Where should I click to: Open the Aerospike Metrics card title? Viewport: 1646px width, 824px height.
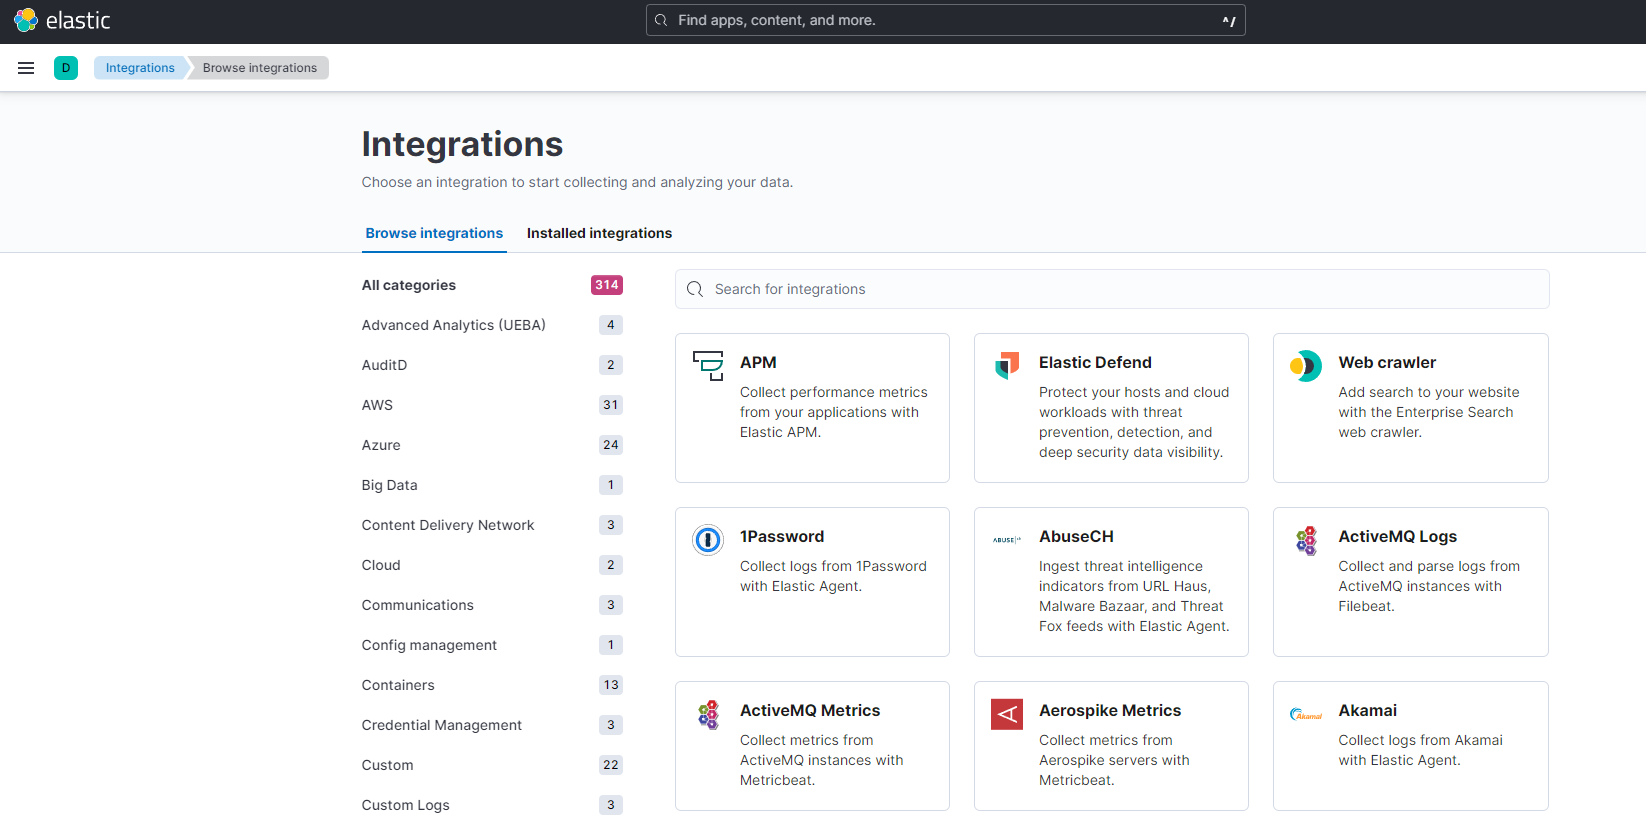(x=1110, y=710)
